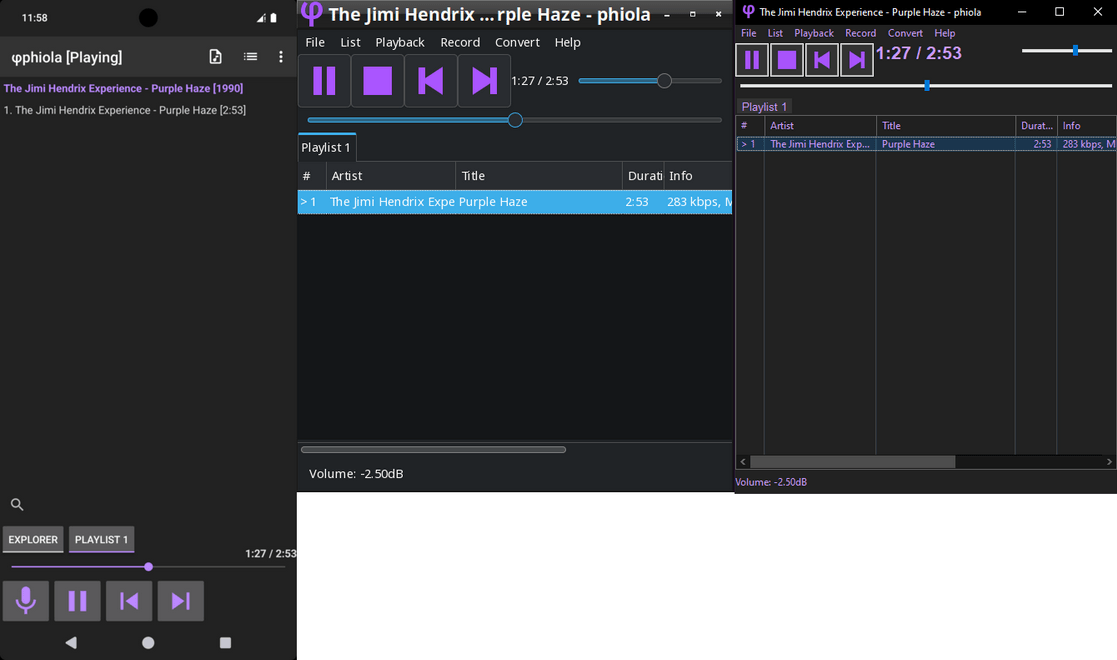Adjust volume trackbar in right window

[x=1066, y=51]
